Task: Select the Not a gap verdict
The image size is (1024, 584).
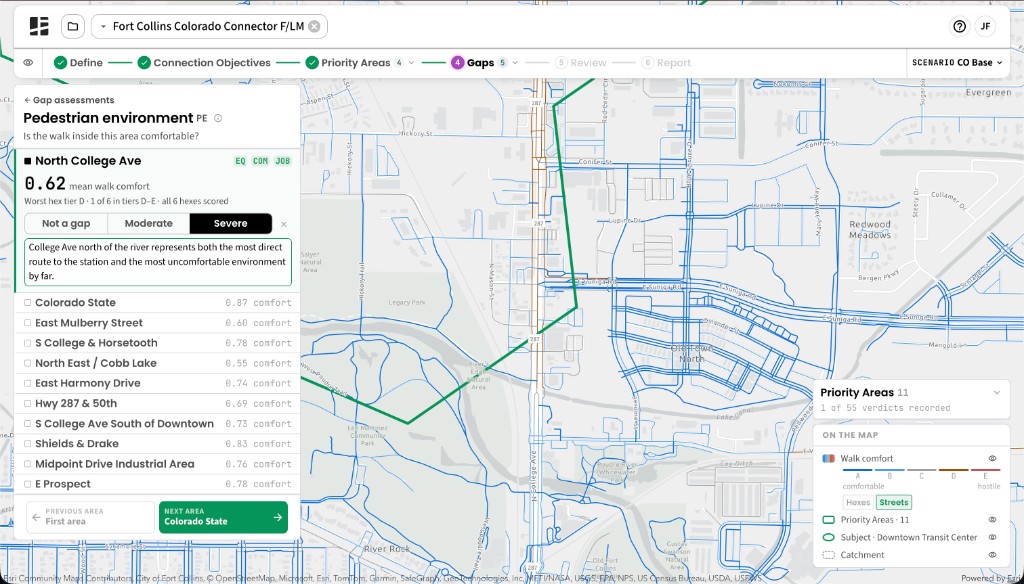Action: click(x=66, y=223)
